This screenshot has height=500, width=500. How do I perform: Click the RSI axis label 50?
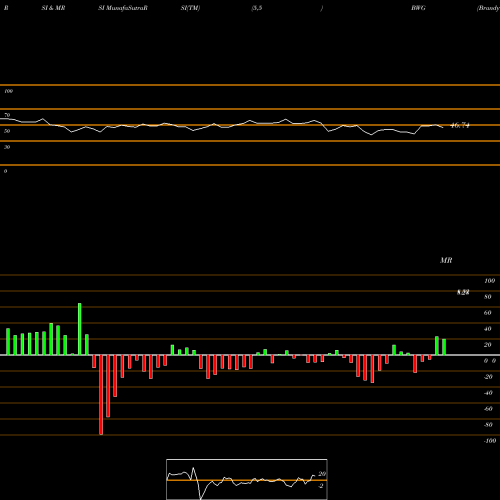(7, 131)
